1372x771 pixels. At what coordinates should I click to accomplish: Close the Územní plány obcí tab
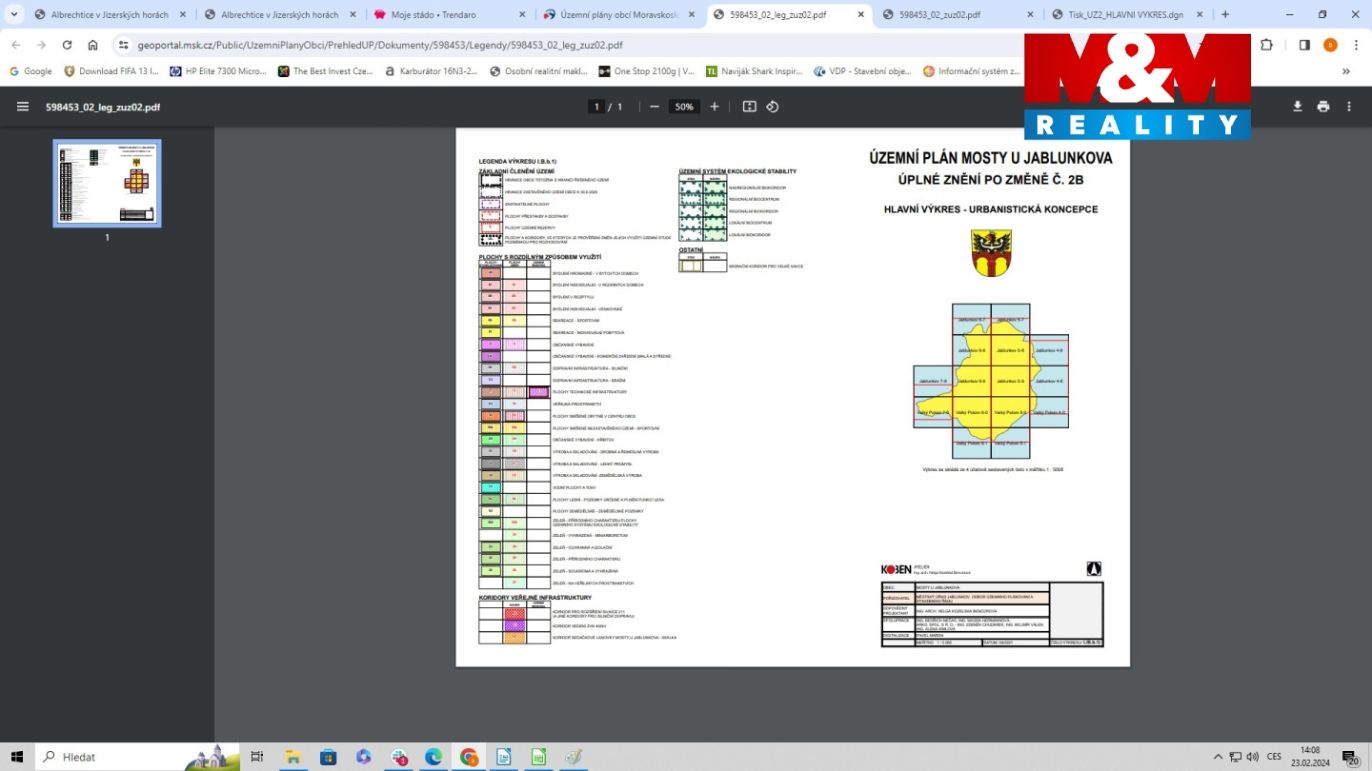click(692, 15)
